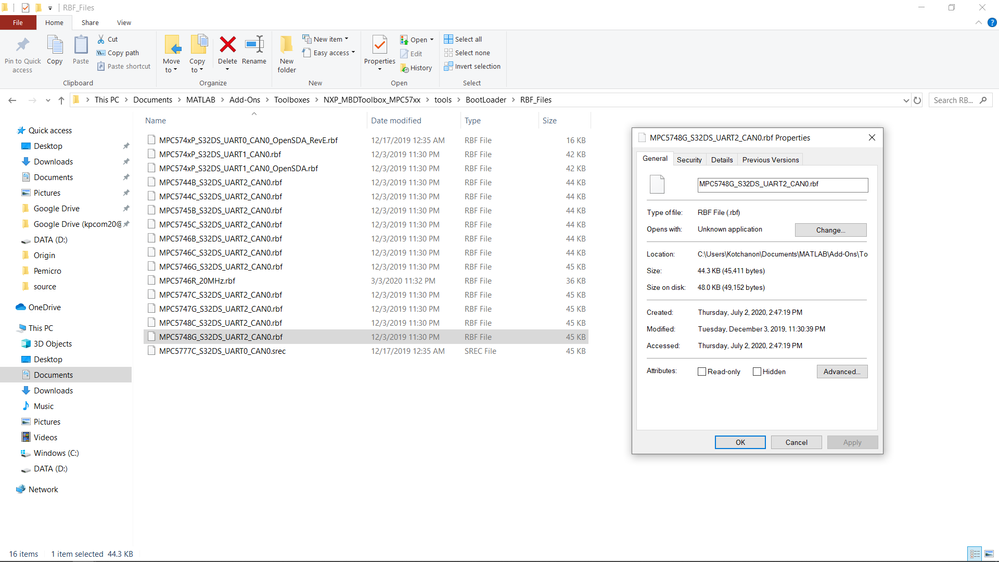Screen dimensions: 999x562
Task: Toggle the Hidden attribute checkbox
Action: pyautogui.click(x=757, y=371)
